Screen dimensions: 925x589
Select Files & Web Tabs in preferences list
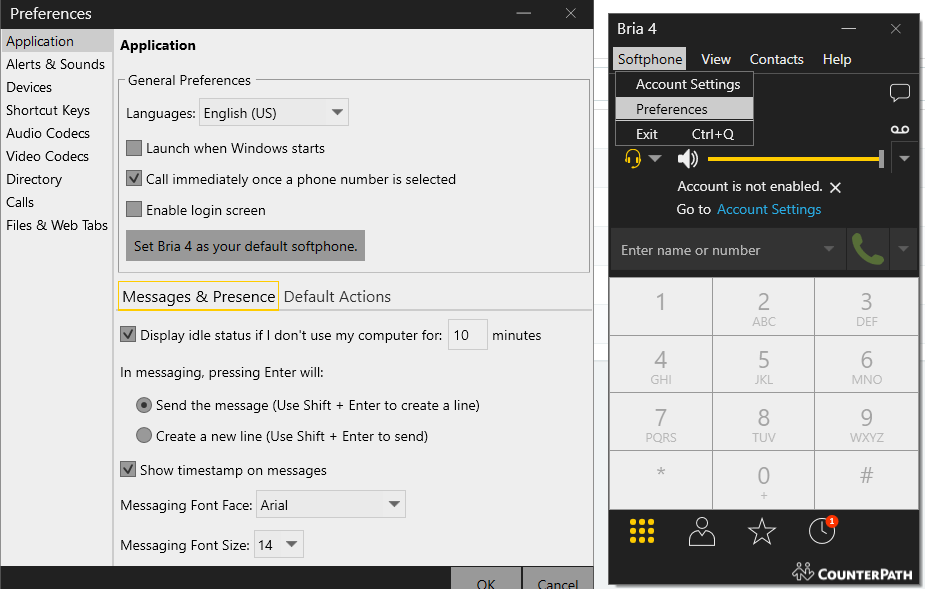[57, 225]
